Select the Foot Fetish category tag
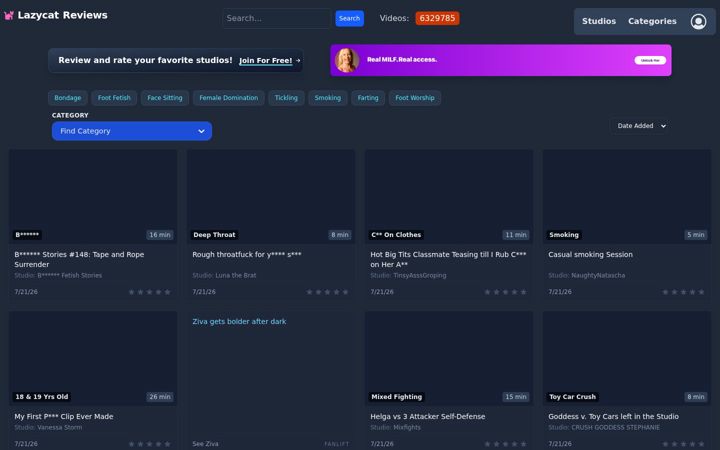Screen dimensions: 720x450 tap(114, 98)
